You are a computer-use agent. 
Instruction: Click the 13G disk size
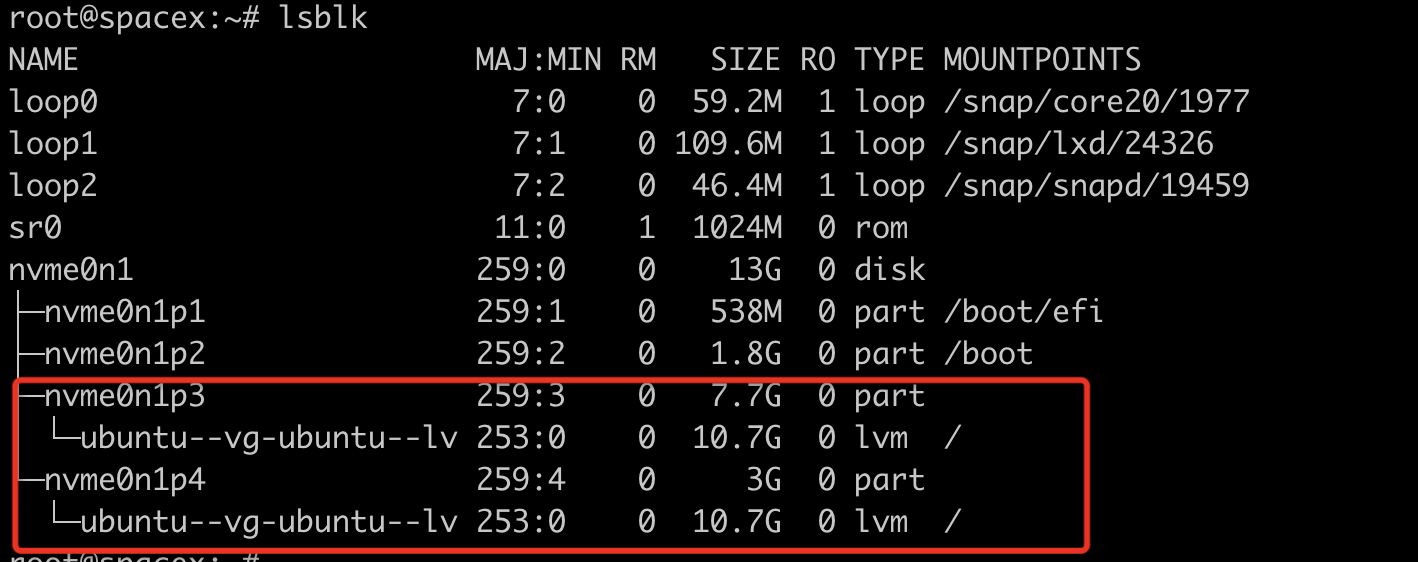(x=754, y=270)
